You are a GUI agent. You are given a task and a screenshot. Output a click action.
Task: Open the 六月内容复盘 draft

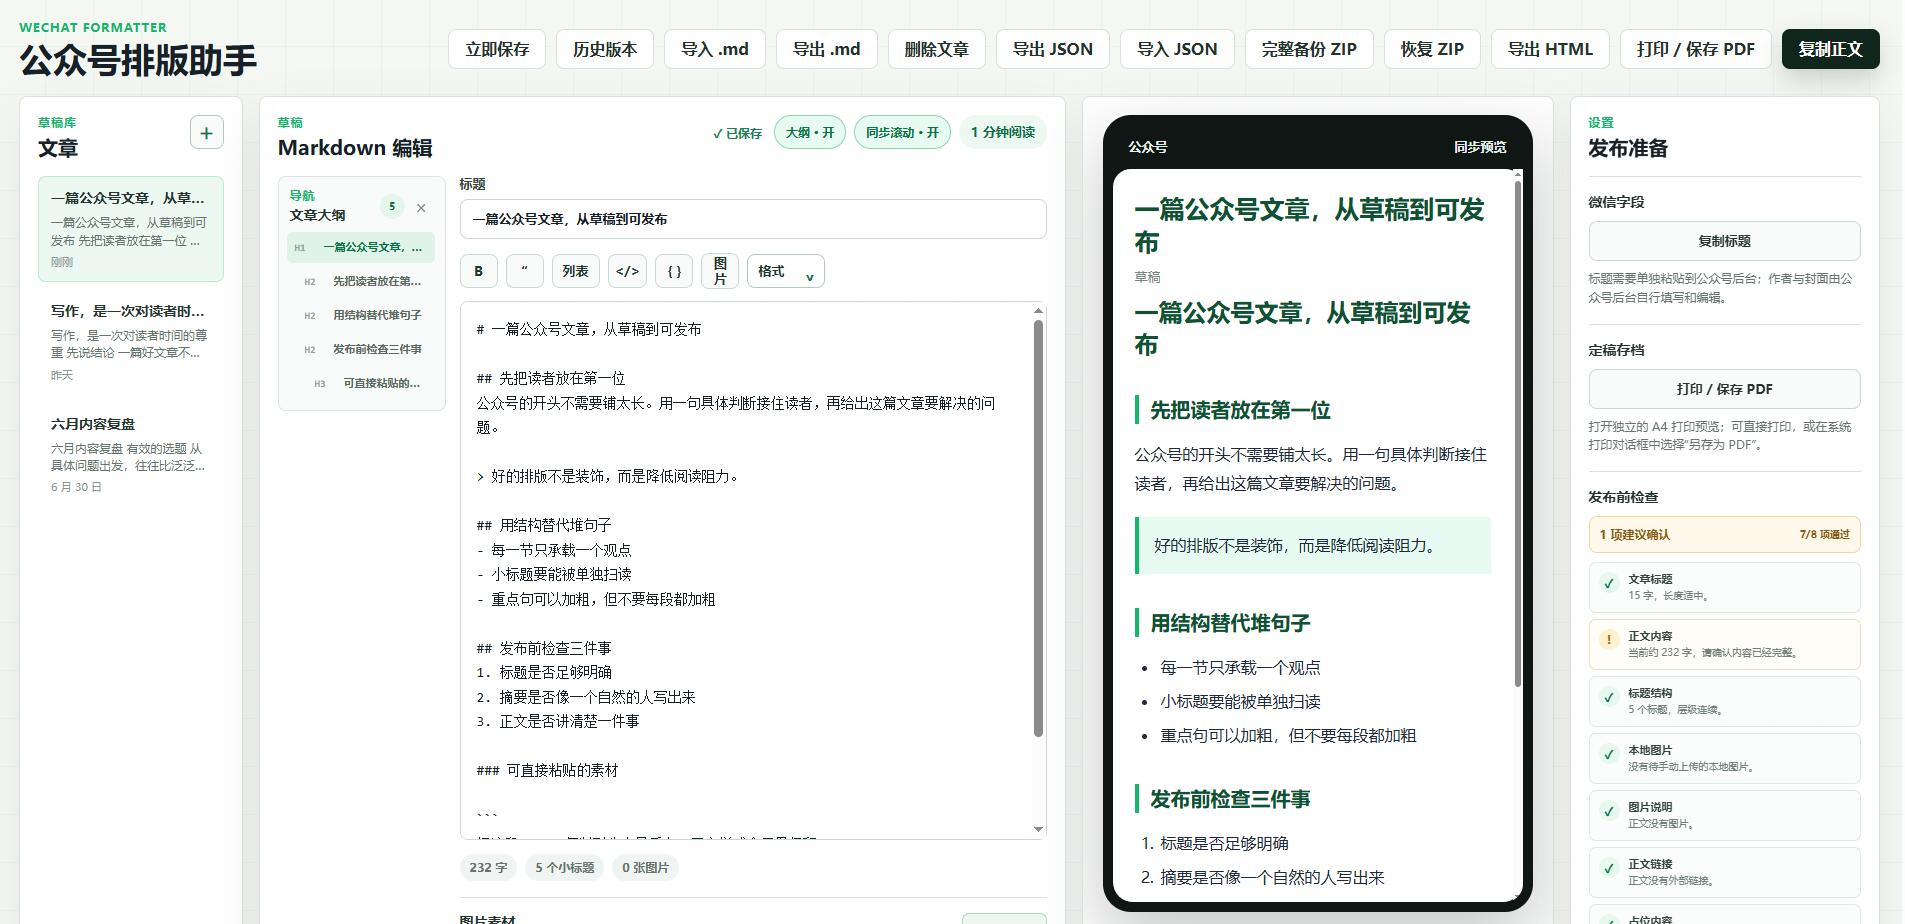131,455
